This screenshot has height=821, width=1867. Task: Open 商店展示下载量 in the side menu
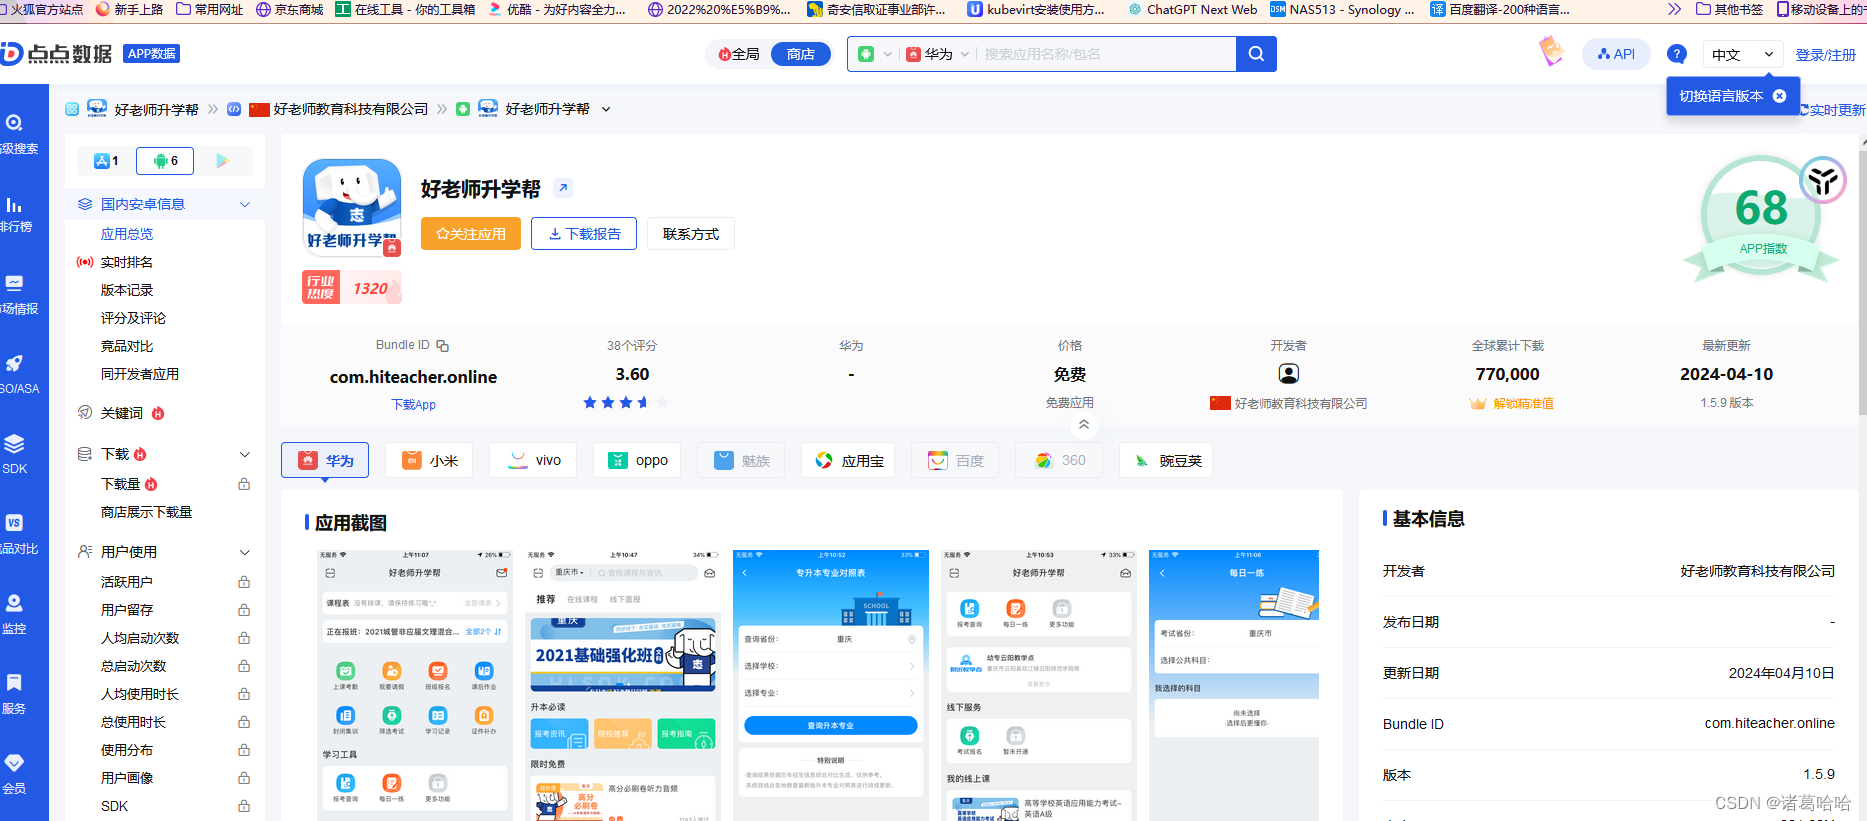coord(146,512)
